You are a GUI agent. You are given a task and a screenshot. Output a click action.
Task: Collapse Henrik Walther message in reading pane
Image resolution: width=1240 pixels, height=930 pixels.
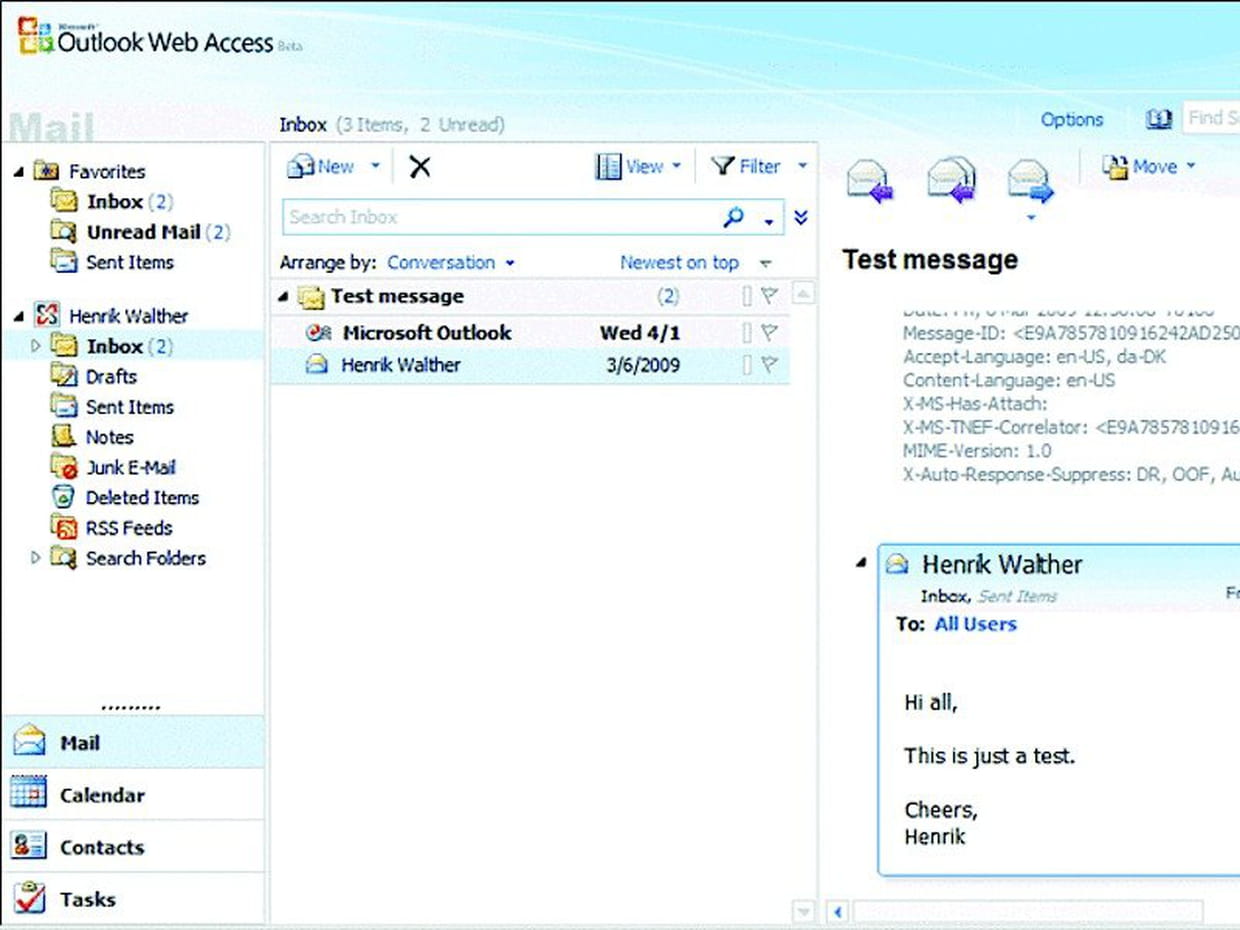pyautogui.click(x=861, y=564)
